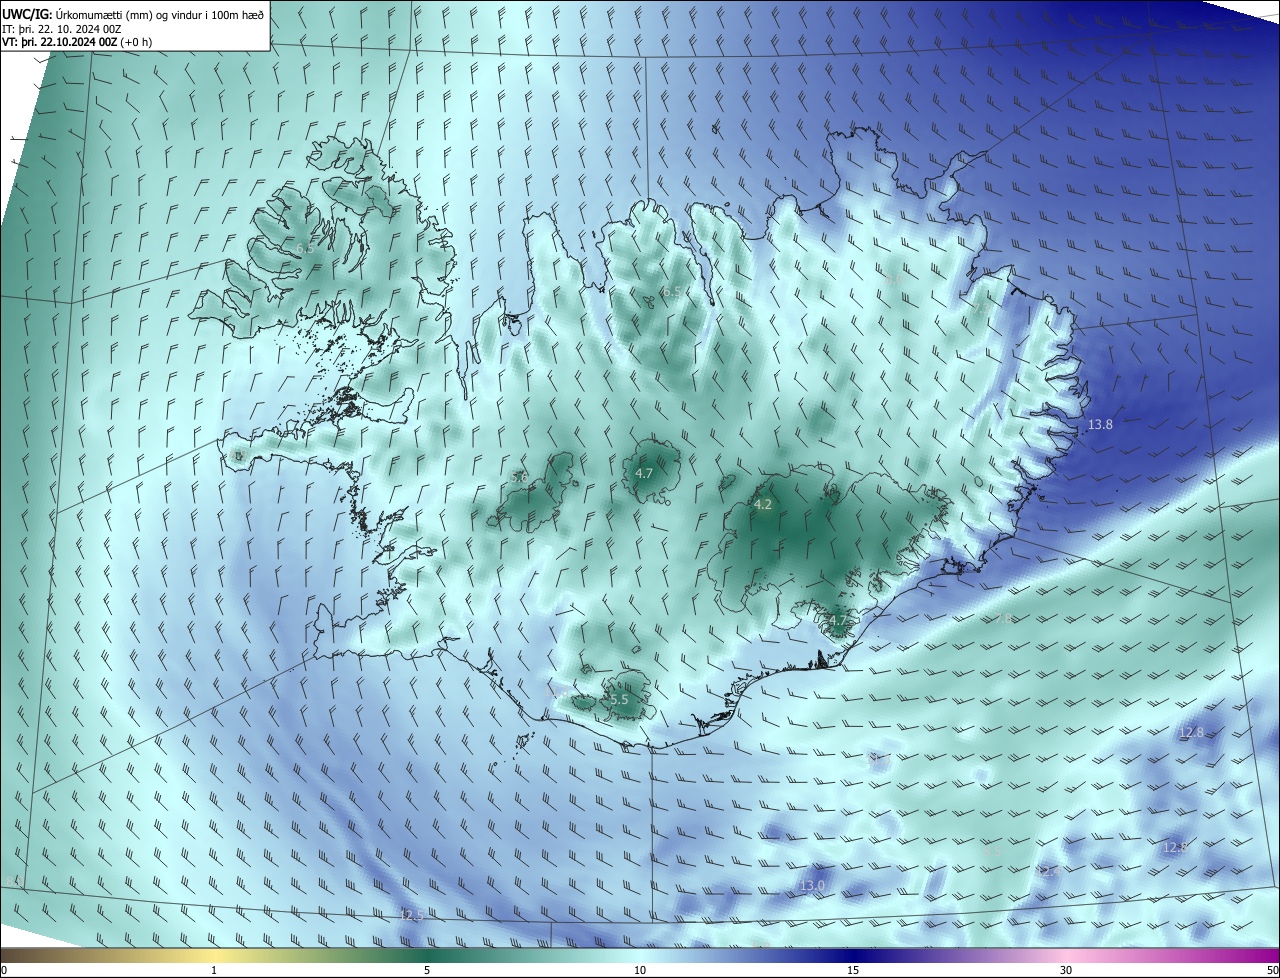Click the map title "UWC/IG: Úrkomumætti (mm) og vindur í 100m hæð"
The image size is (1280, 978).
coord(134,14)
